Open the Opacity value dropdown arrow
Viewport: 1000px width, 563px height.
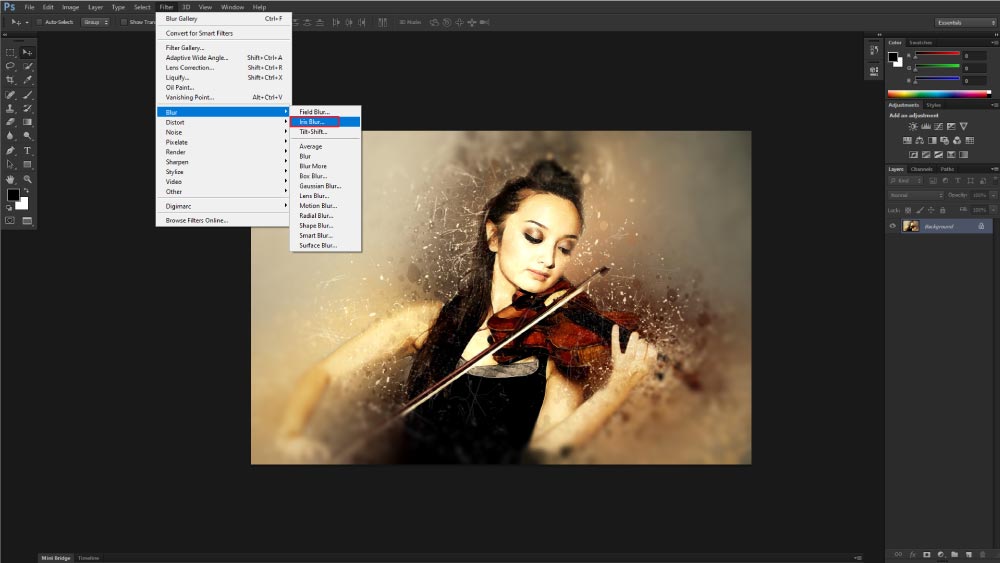(x=993, y=195)
